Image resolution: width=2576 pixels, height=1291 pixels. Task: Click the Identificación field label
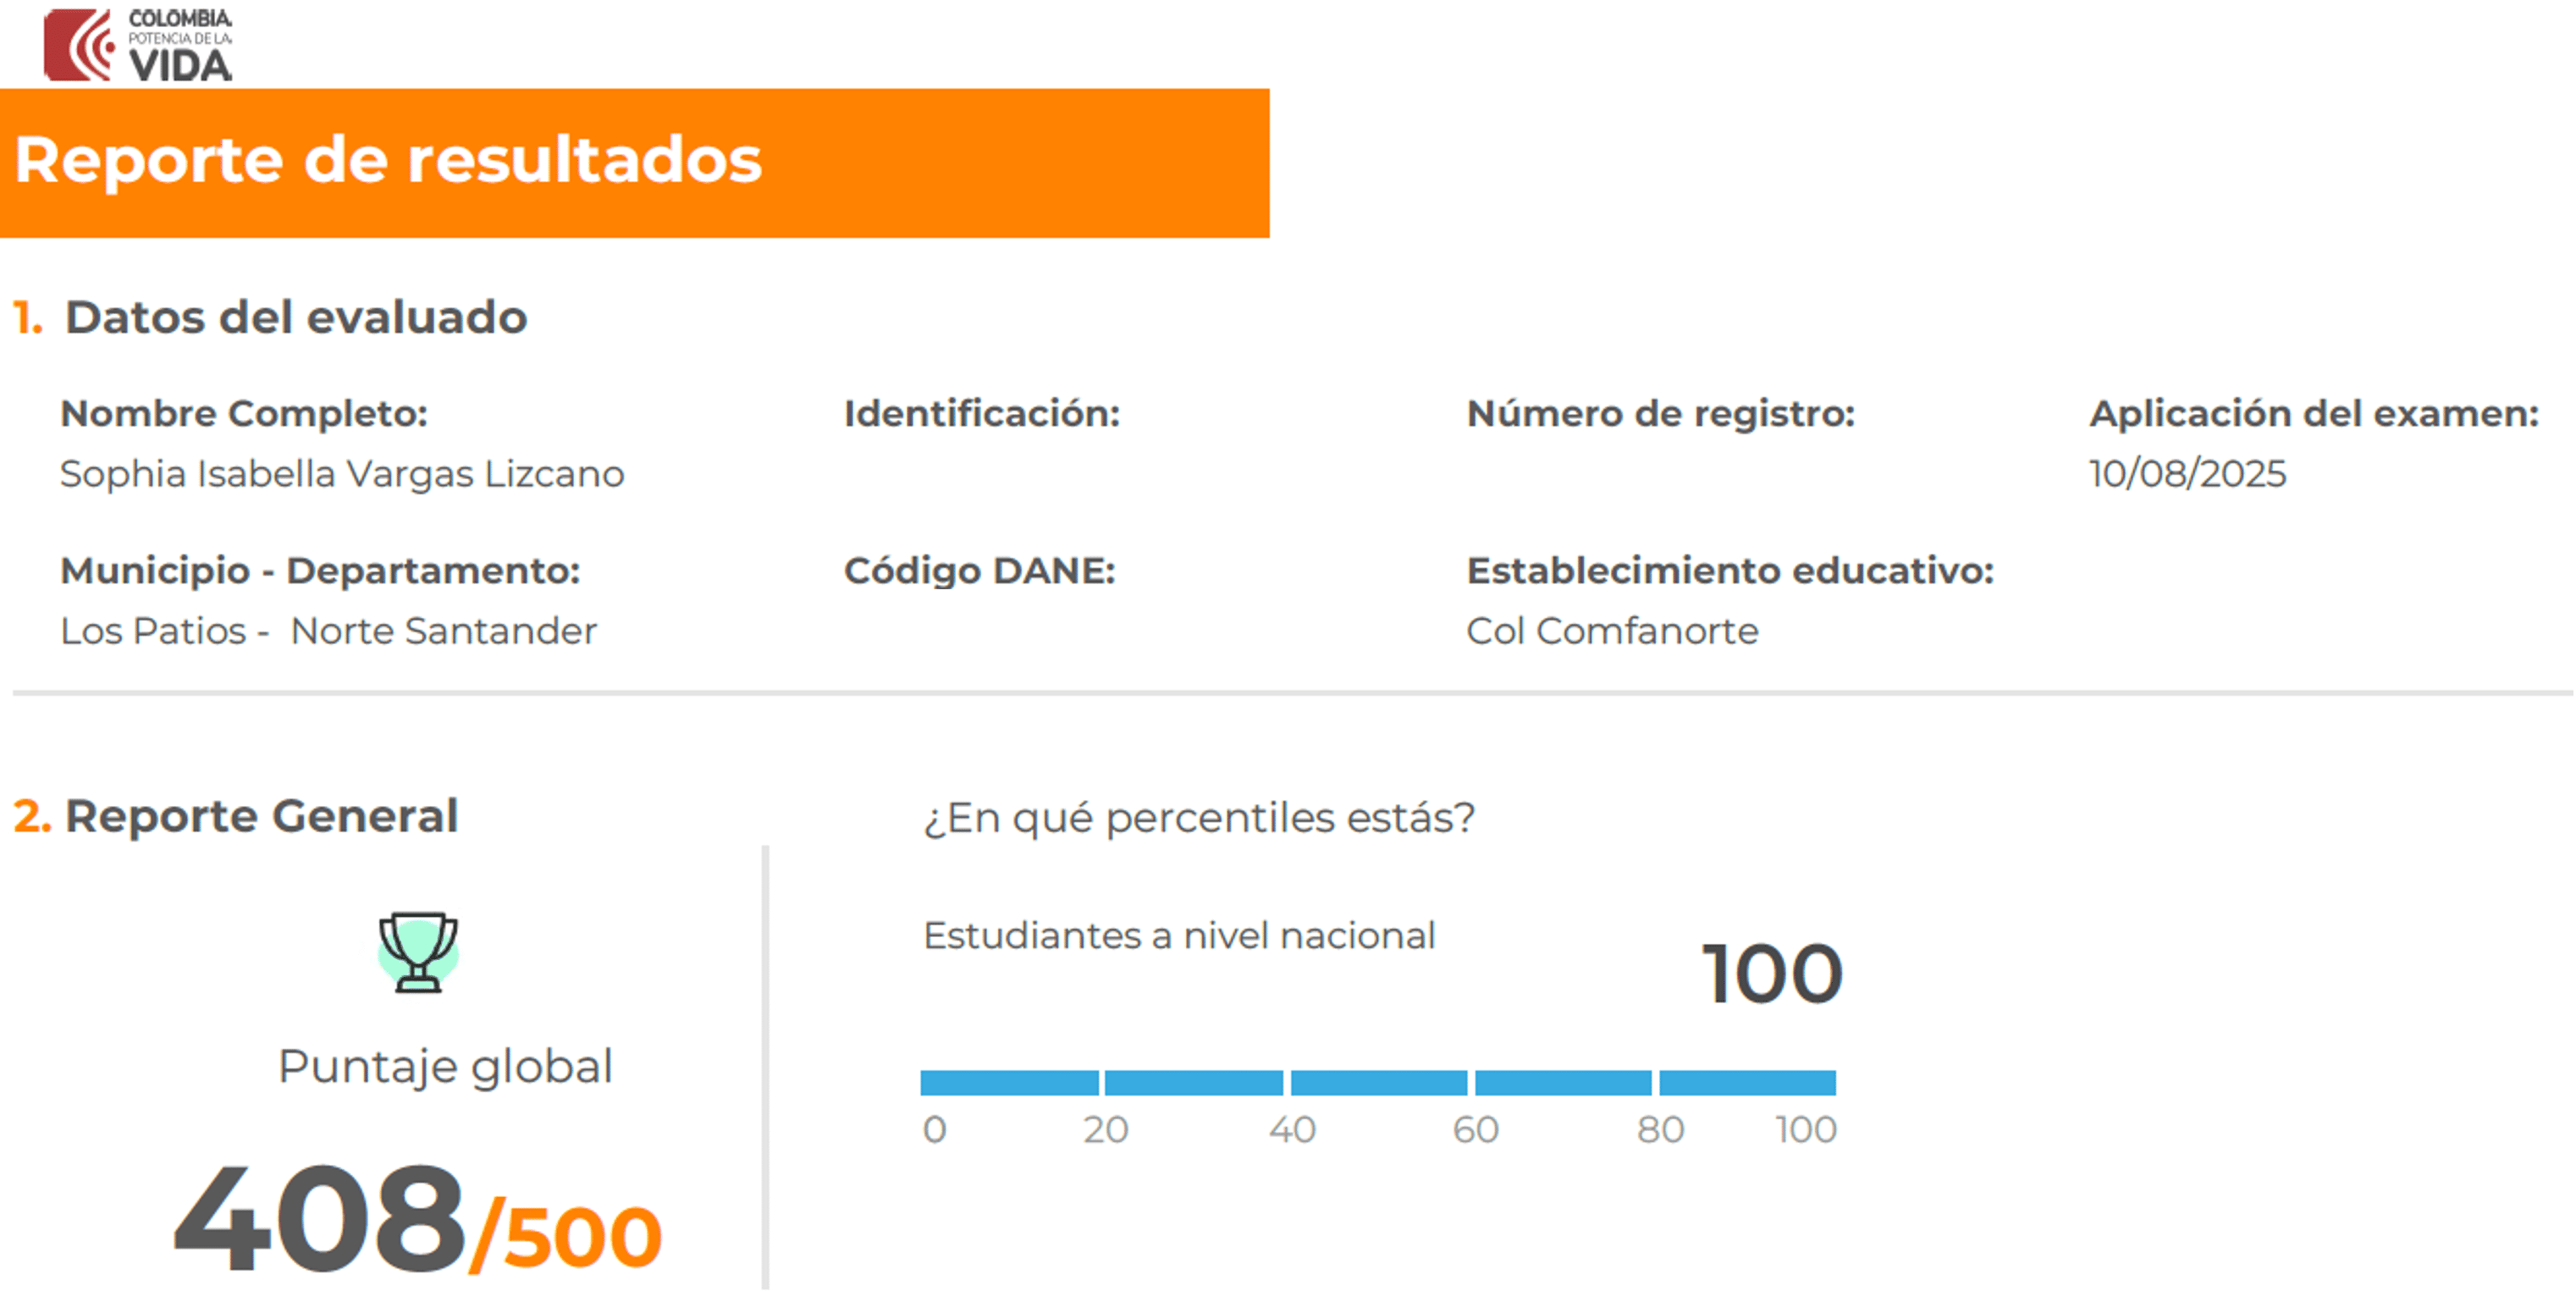click(981, 414)
